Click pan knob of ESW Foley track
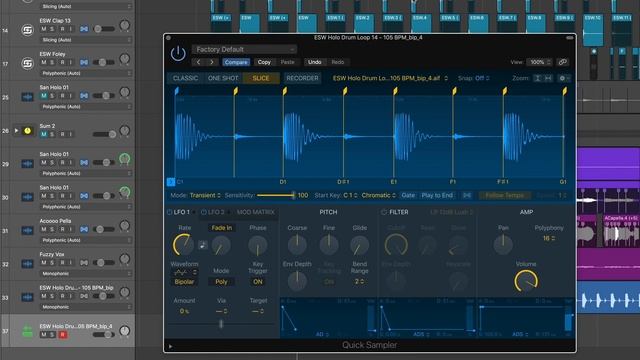The image size is (640, 360). pos(124,59)
